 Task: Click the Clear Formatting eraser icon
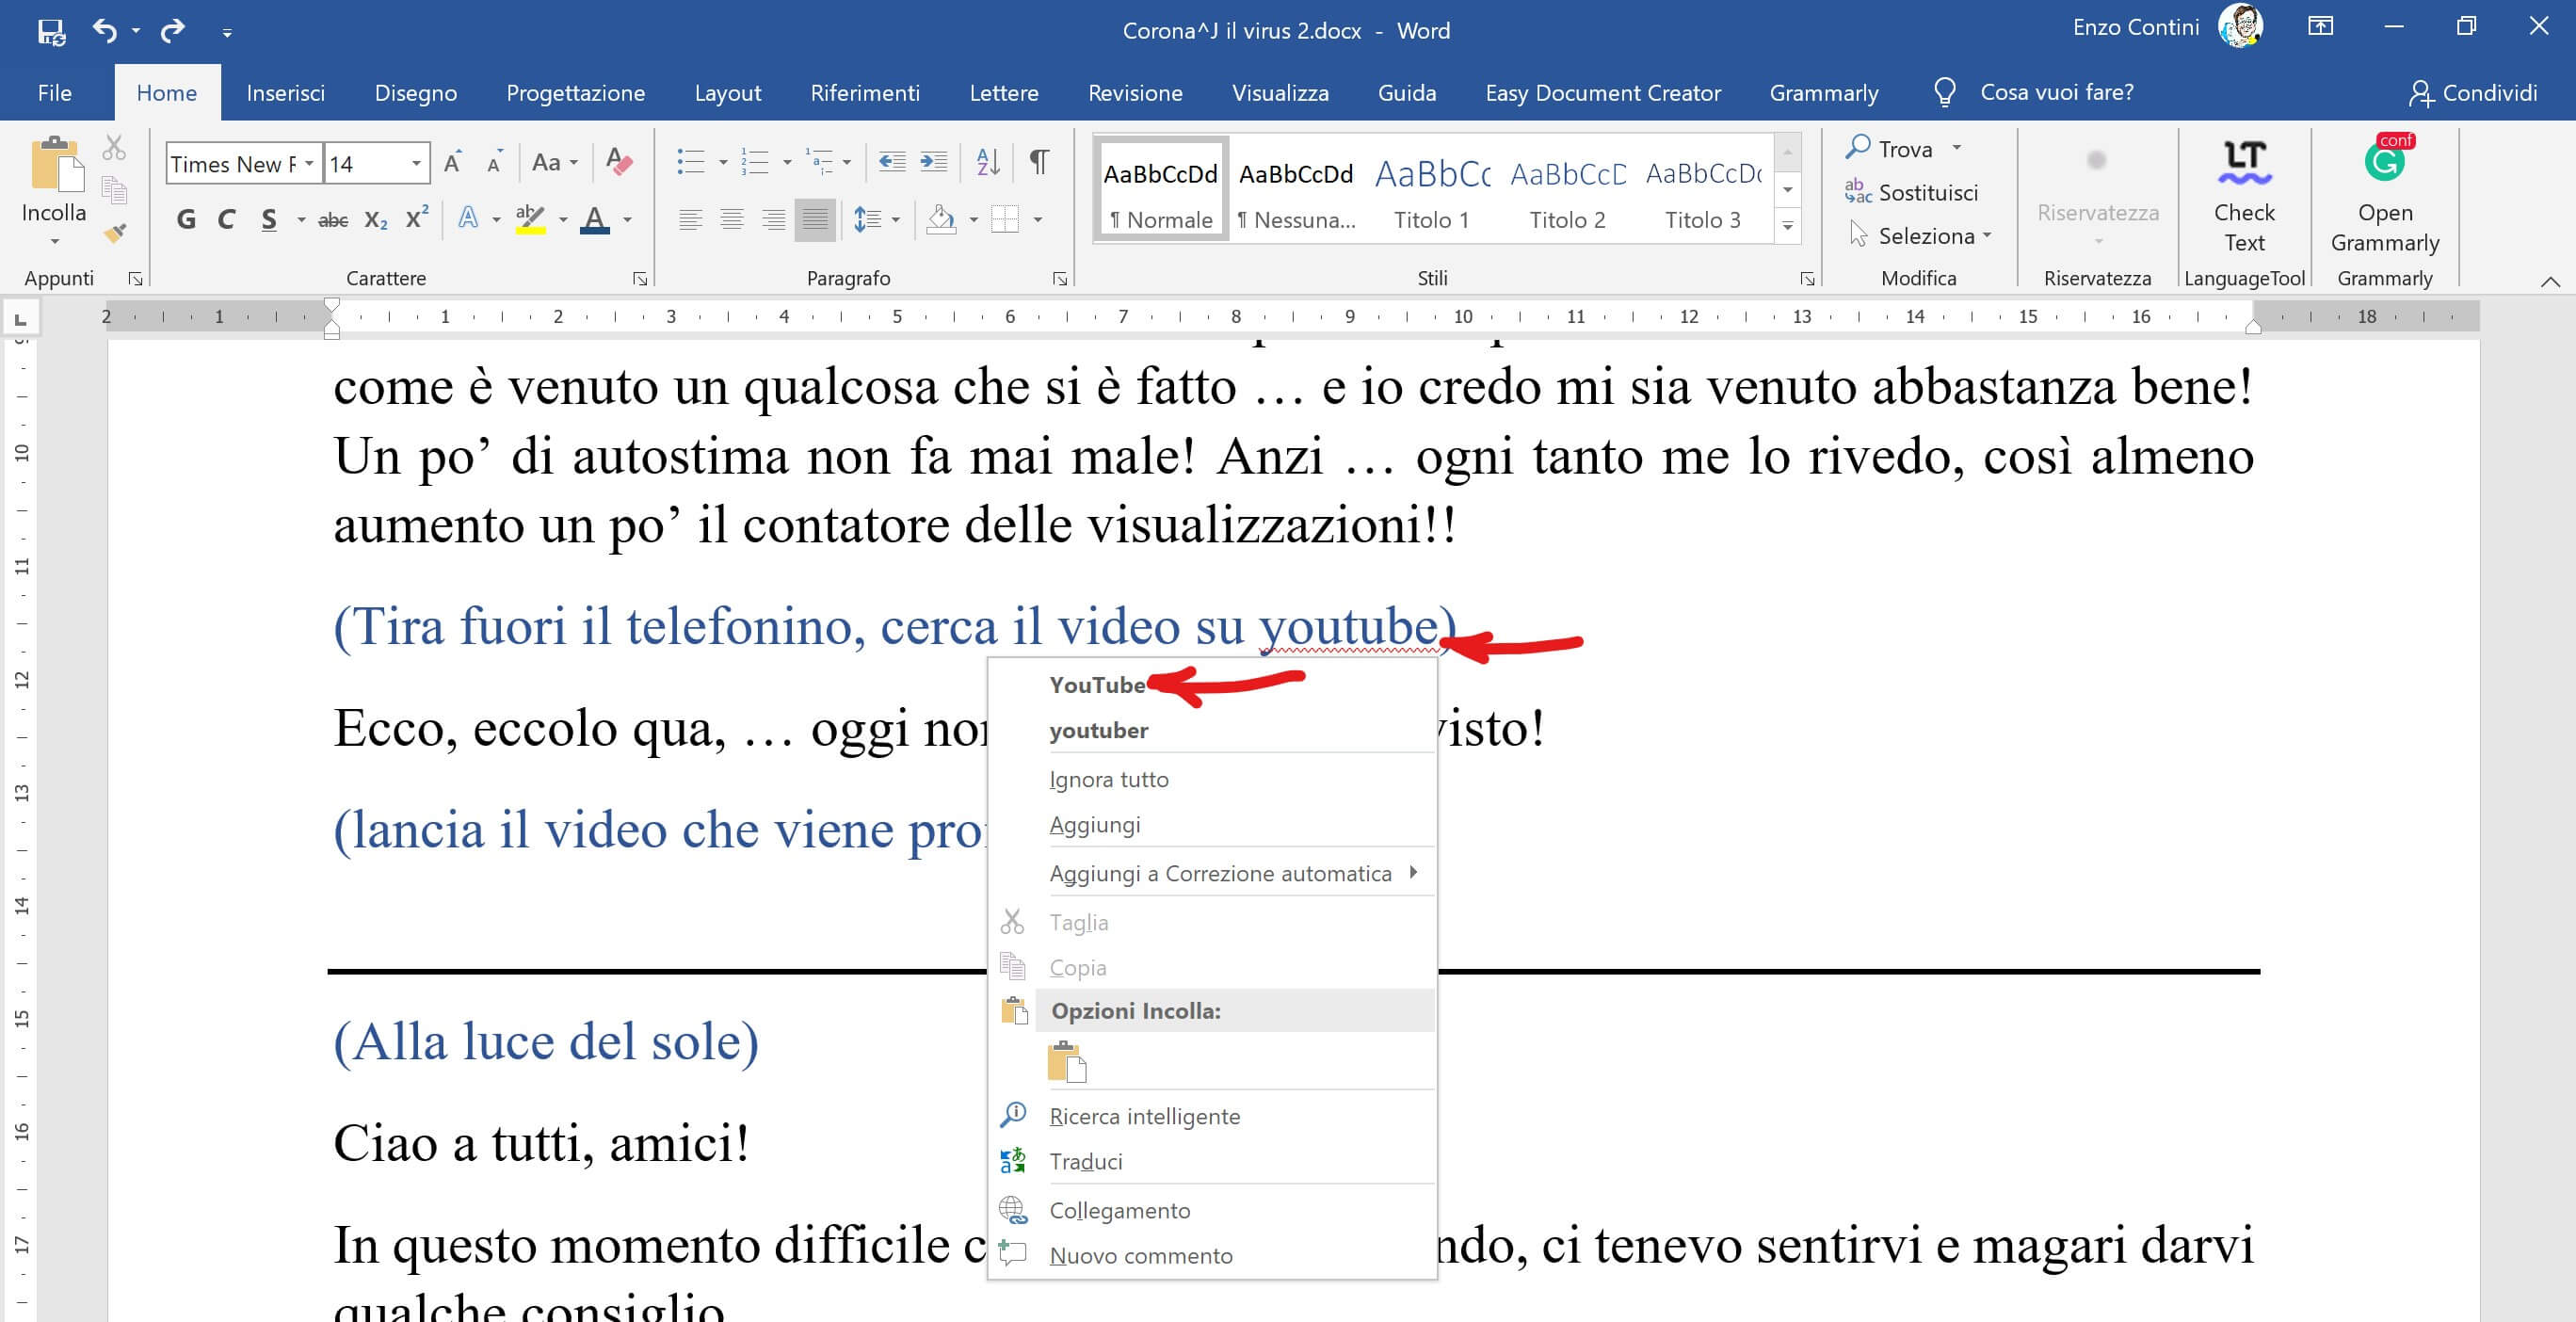coord(619,162)
